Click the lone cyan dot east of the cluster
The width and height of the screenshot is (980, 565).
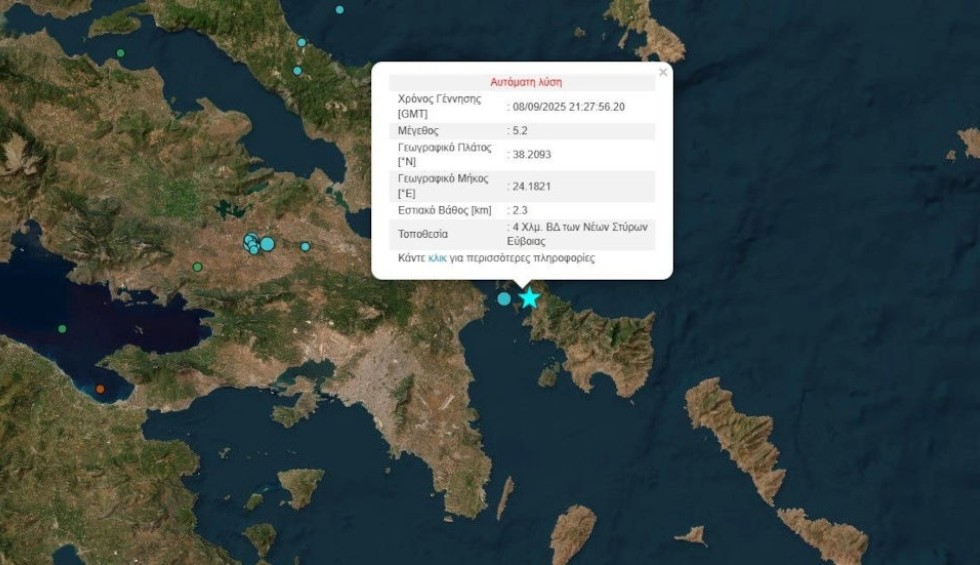point(305,247)
